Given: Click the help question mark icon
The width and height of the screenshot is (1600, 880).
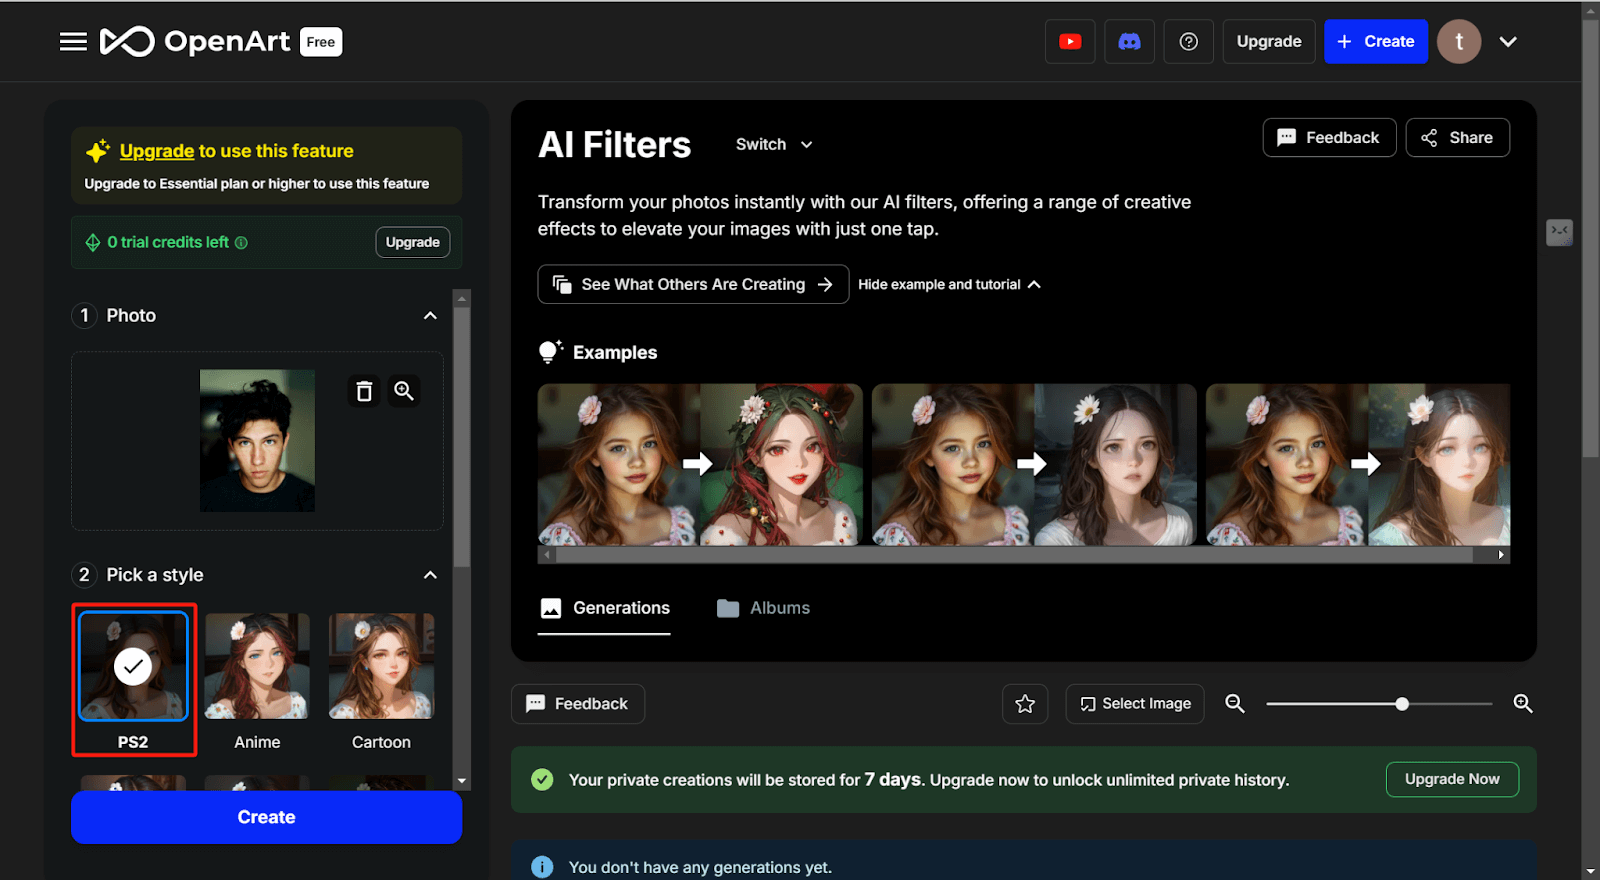Looking at the screenshot, I should point(1188,42).
